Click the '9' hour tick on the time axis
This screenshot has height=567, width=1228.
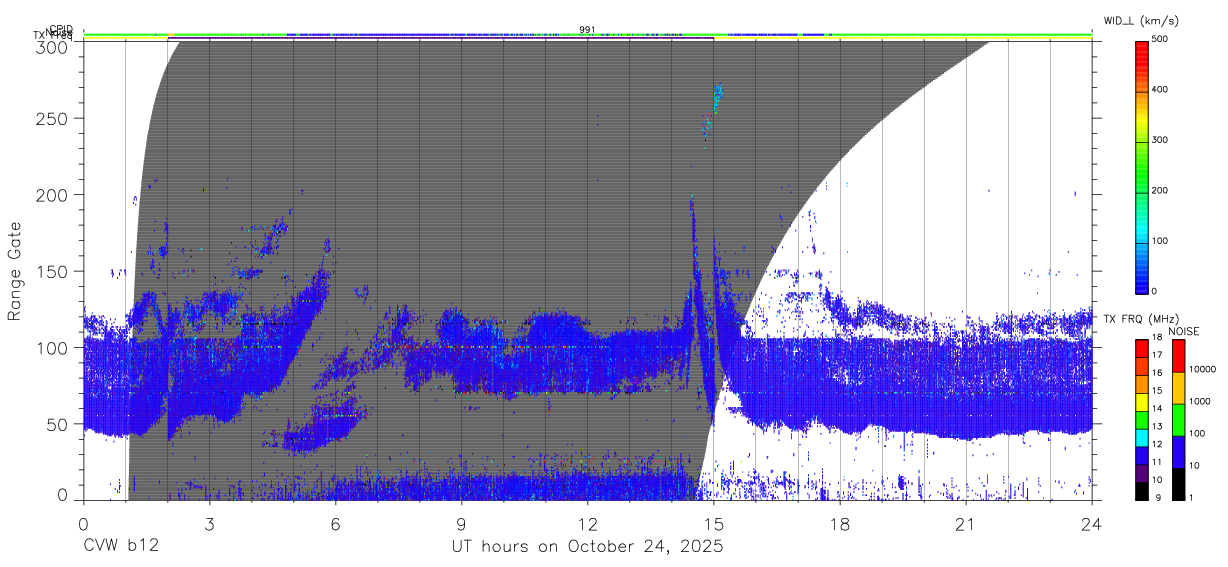(x=461, y=523)
